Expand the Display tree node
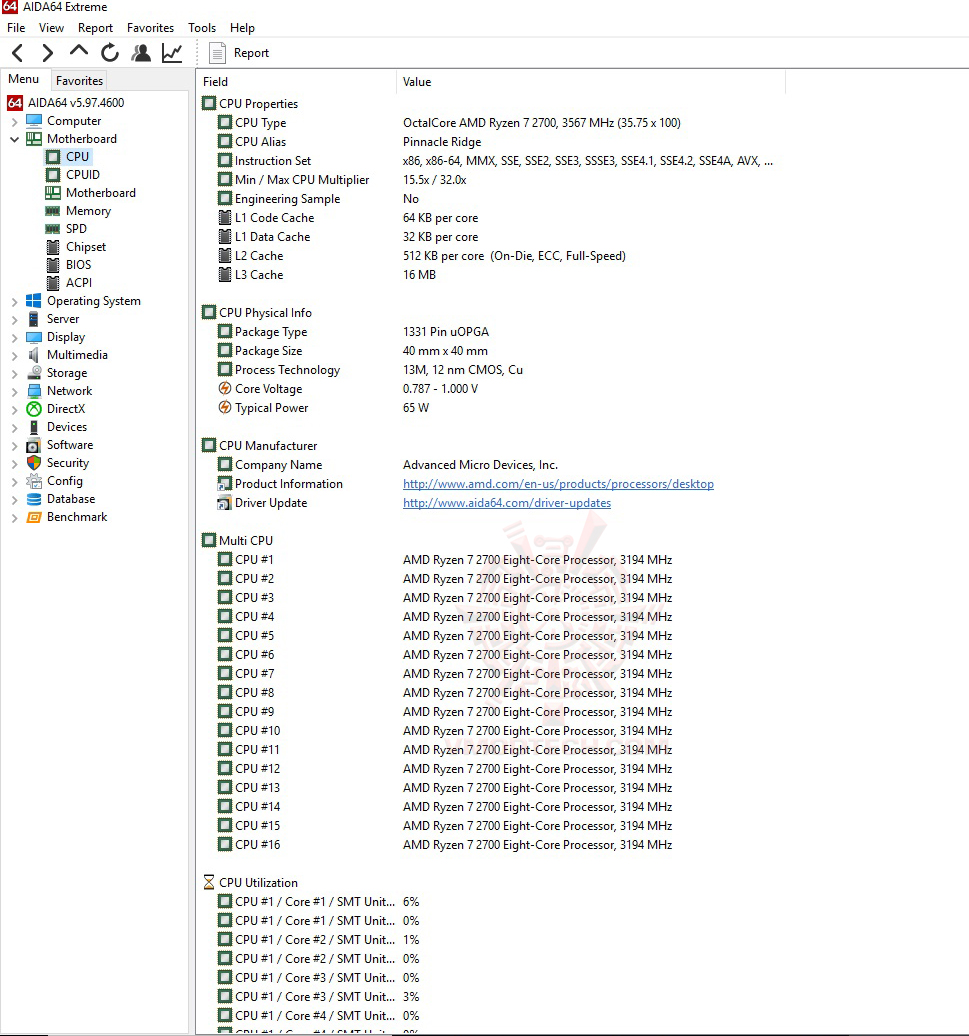Screen dimensions: 969x1036 (15, 338)
